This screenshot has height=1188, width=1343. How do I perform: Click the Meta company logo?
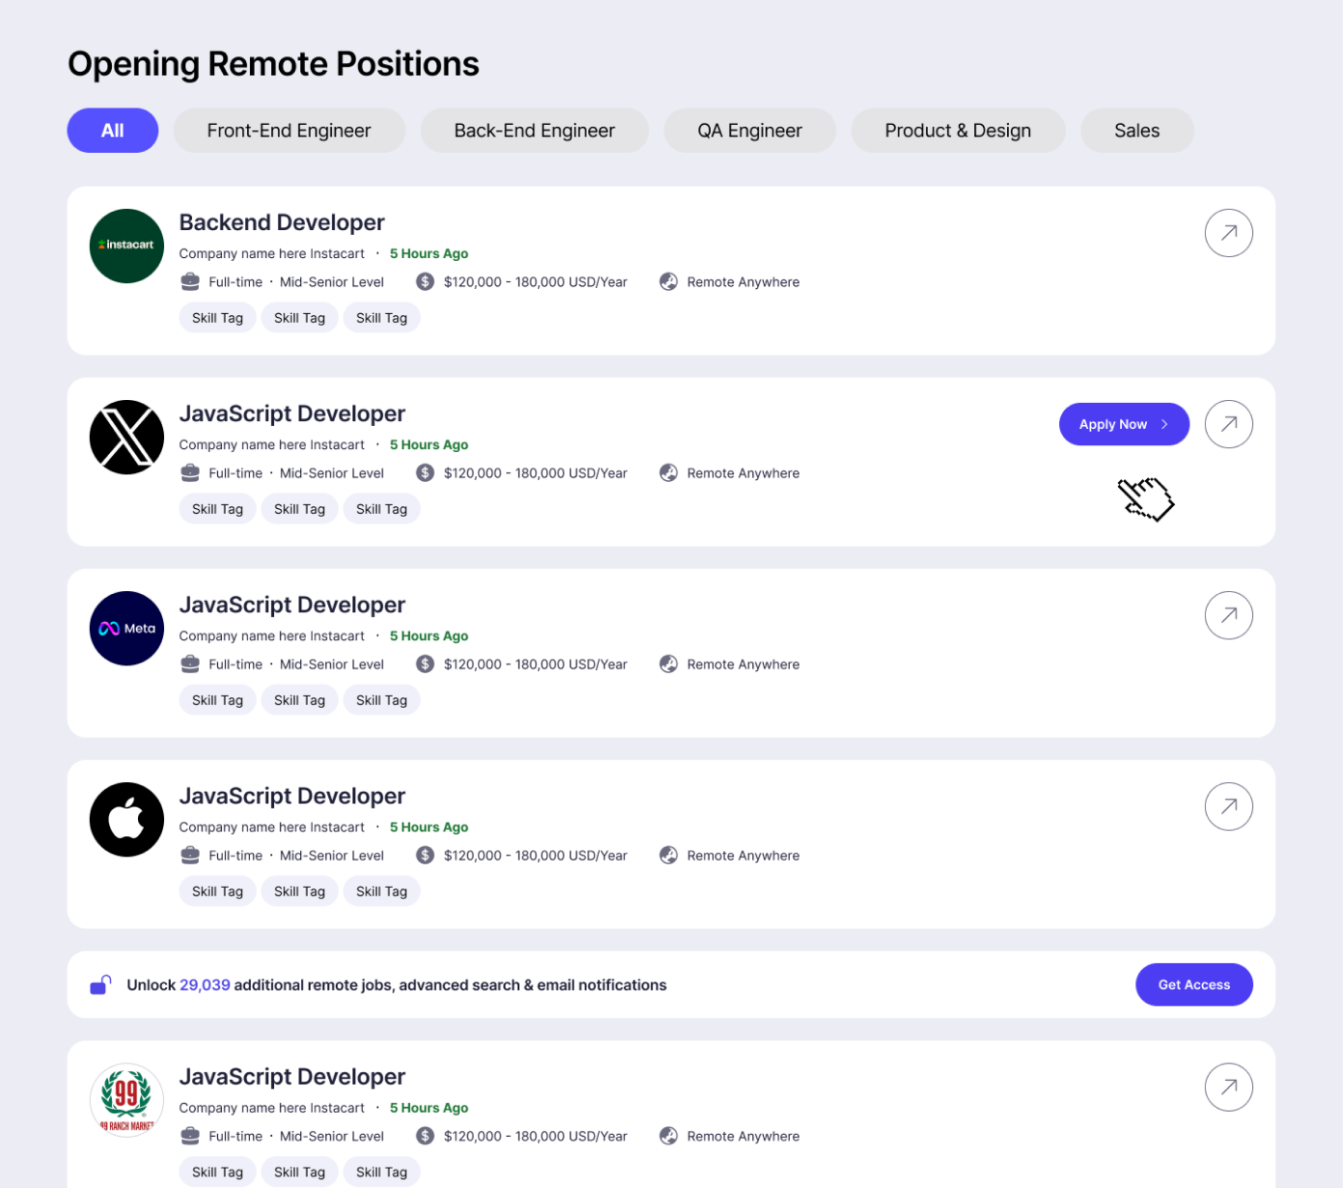point(127,628)
